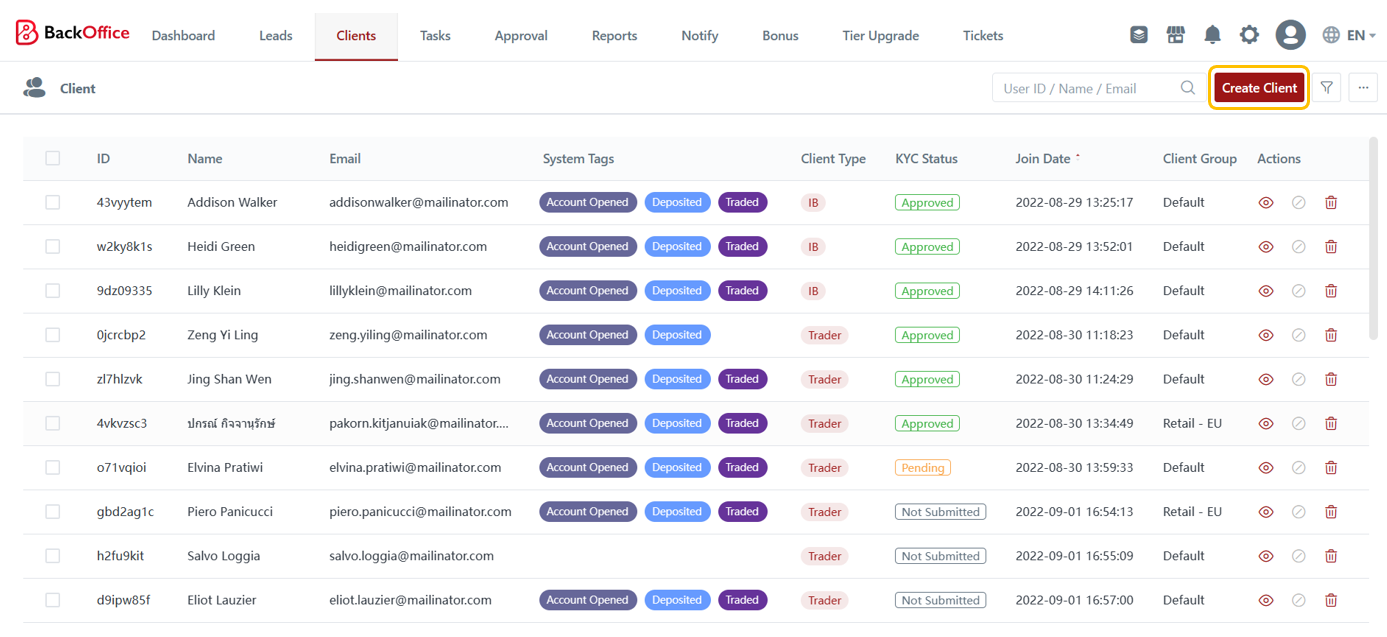Click the Create Client button
The width and height of the screenshot is (1387, 637).
point(1259,88)
